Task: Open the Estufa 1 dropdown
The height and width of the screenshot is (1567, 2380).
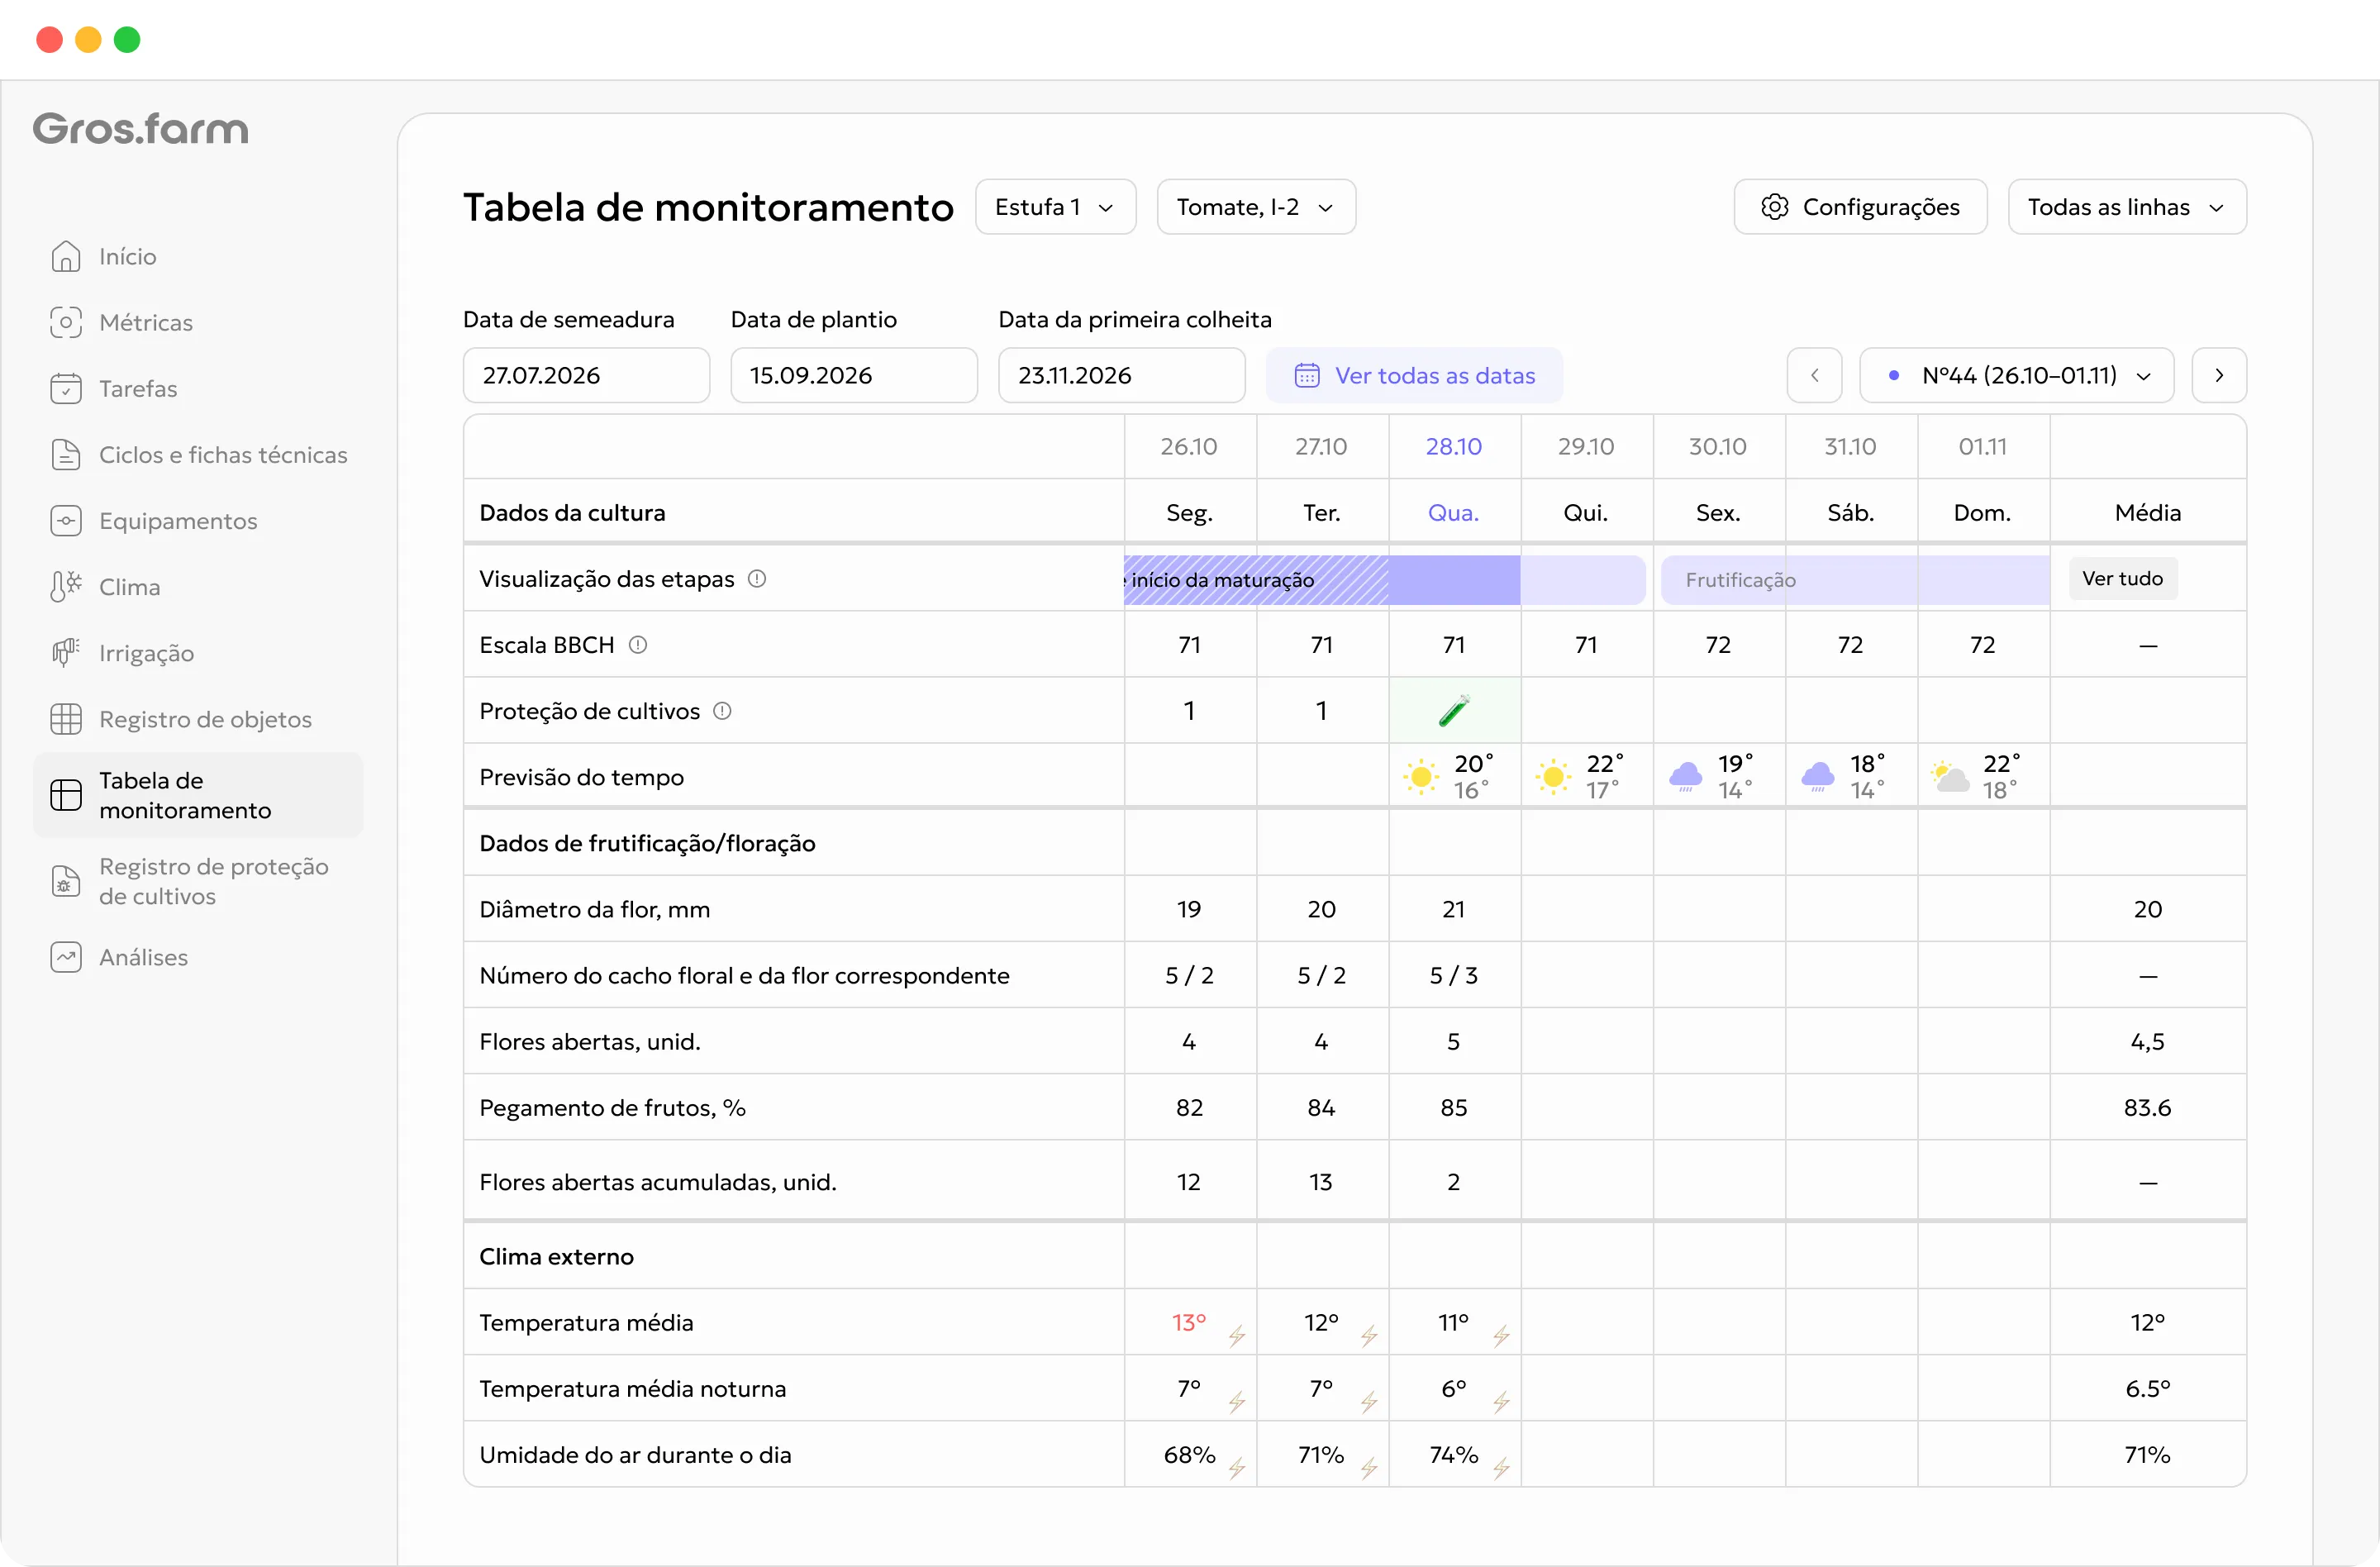Action: 1055,207
